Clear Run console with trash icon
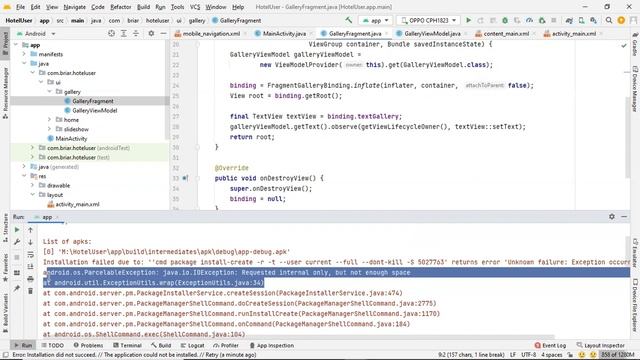 (30, 291)
